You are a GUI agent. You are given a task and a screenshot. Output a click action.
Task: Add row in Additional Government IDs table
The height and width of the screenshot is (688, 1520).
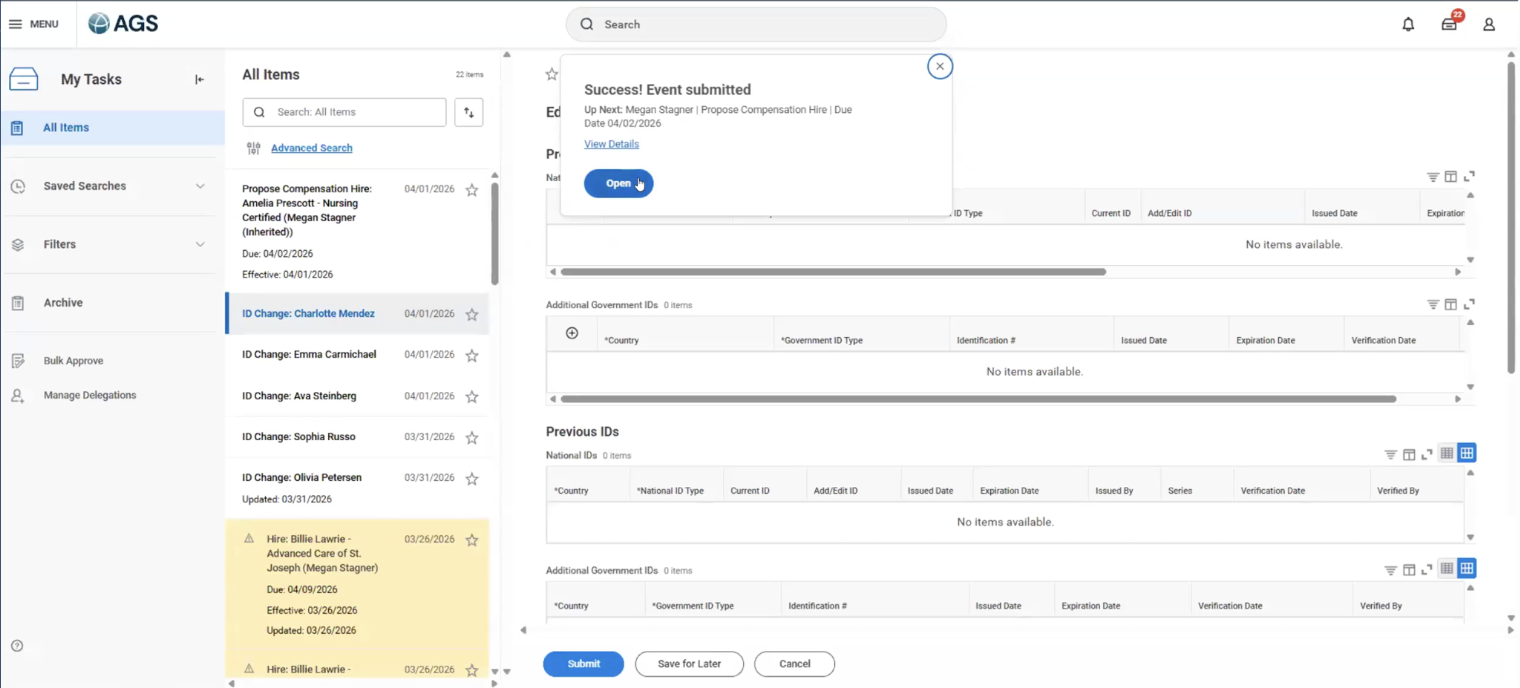(x=572, y=333)
